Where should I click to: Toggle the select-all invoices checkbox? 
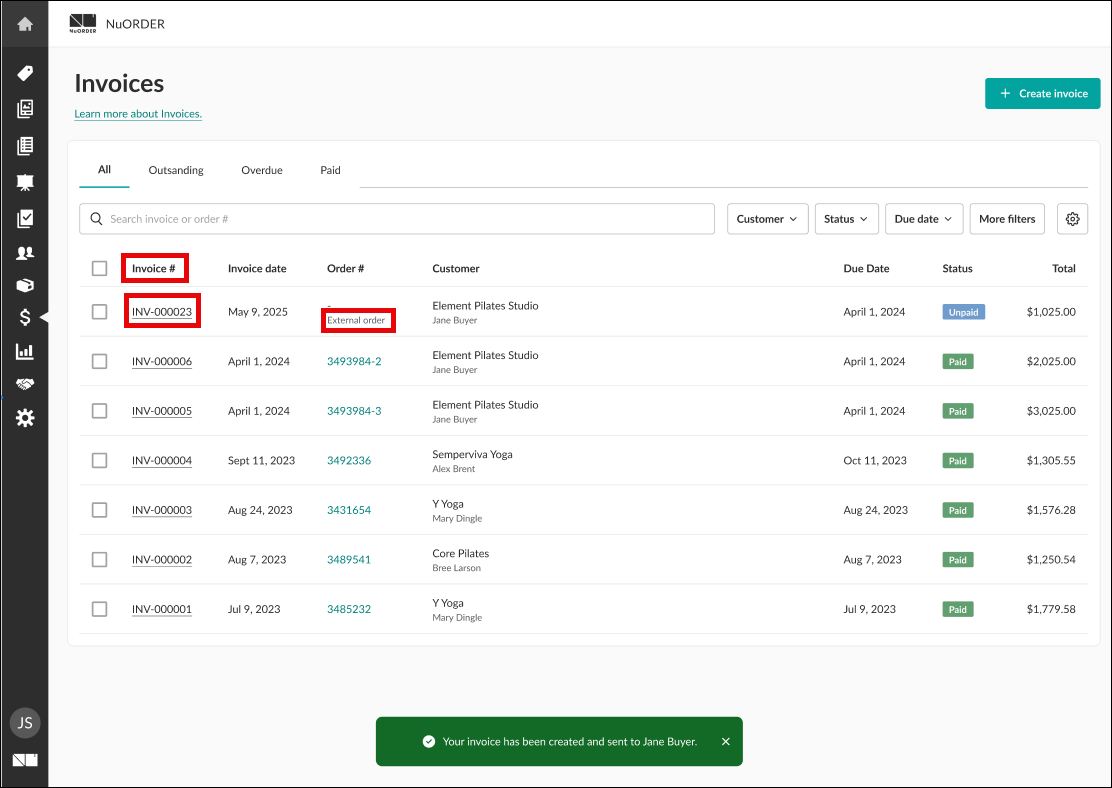99,268
